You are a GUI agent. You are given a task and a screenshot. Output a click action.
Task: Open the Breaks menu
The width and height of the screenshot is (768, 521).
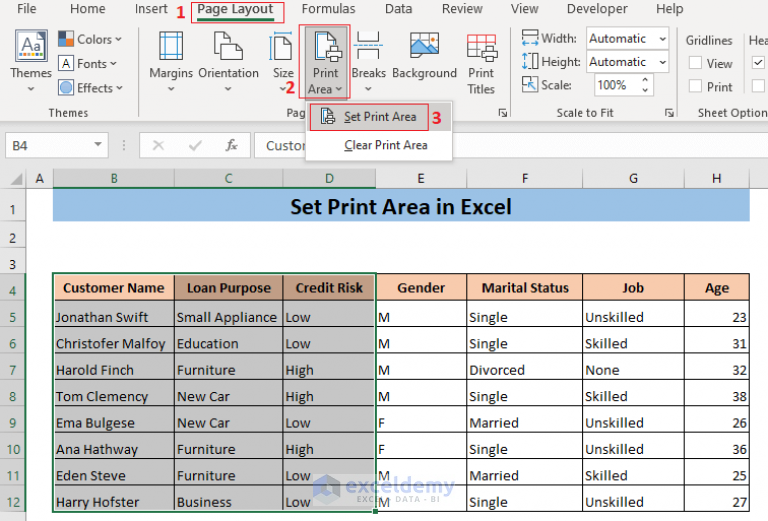pos(368,61)
